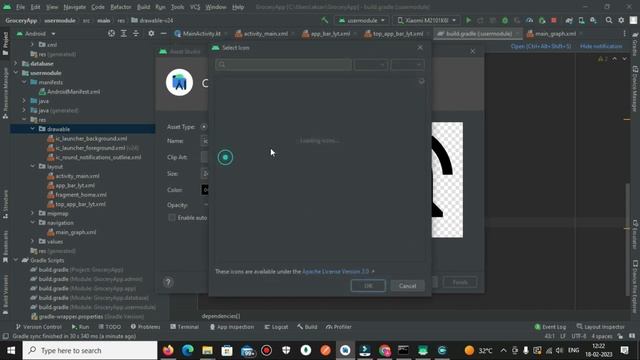The width and height of the screenshot is (640, 360).
Task: Open usermodule run configuration dropdown
Action: point(362,20)
